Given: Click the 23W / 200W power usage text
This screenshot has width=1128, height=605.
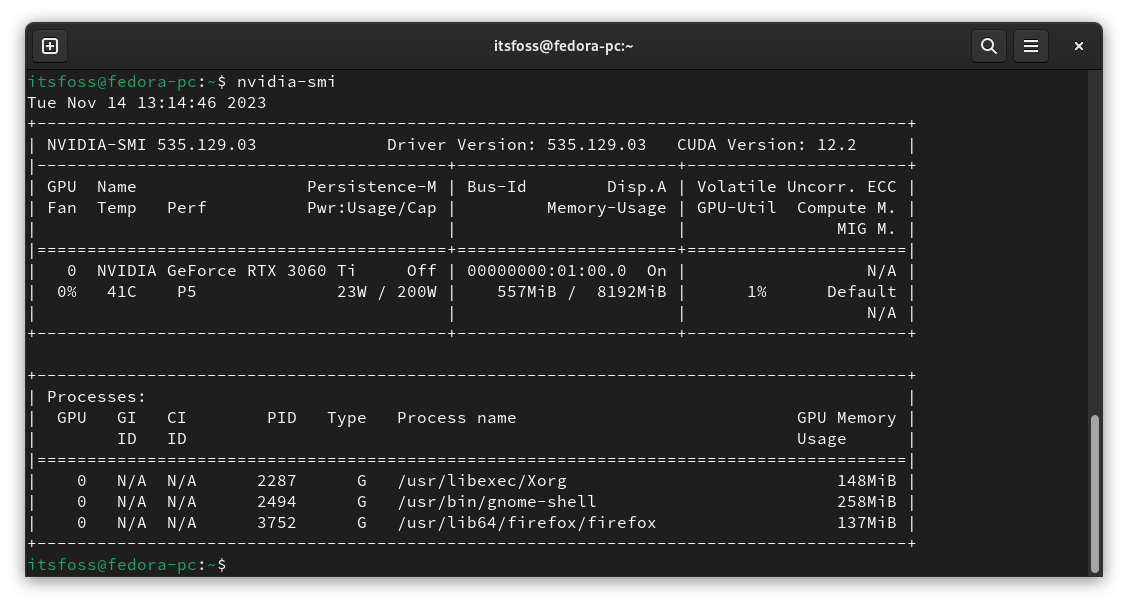Looking at the screenshot, I should [x=385, y=291].
